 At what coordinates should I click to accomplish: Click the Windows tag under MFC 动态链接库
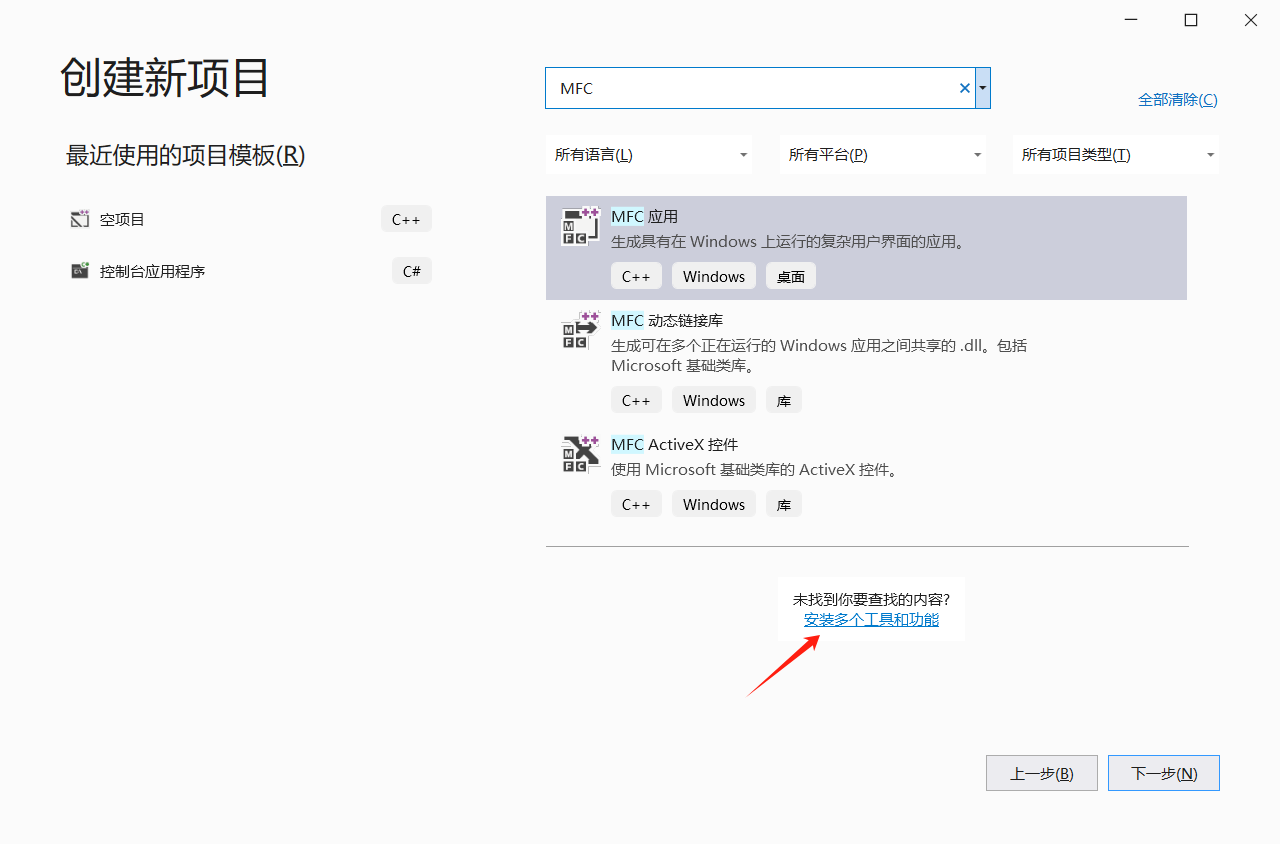coord(714,400)
